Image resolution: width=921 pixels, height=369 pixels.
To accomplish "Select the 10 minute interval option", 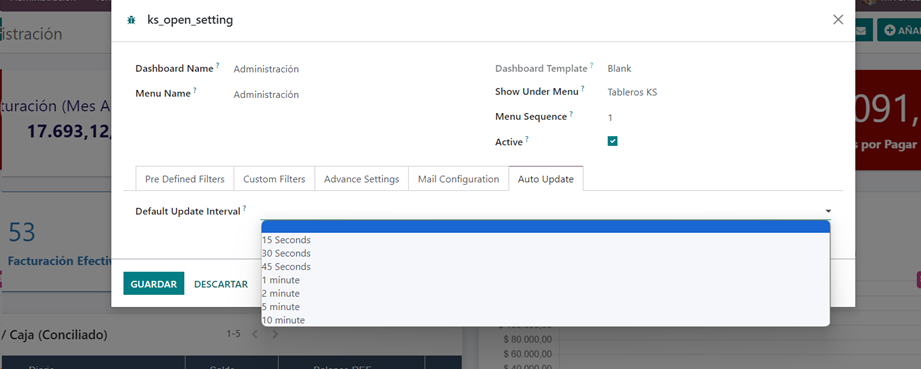I will tap(546, 320).
